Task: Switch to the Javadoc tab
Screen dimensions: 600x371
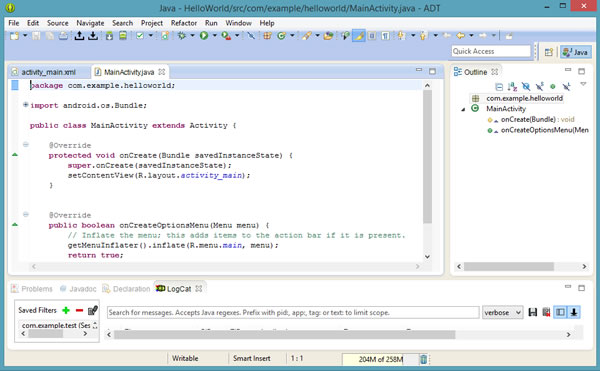Action: coord(78,289)
